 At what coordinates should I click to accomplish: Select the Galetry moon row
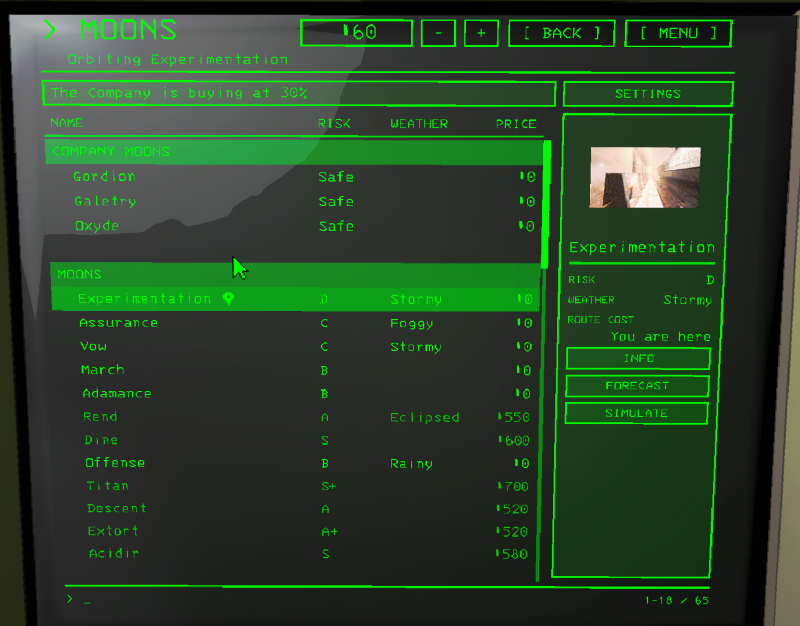tap(294, 201)
